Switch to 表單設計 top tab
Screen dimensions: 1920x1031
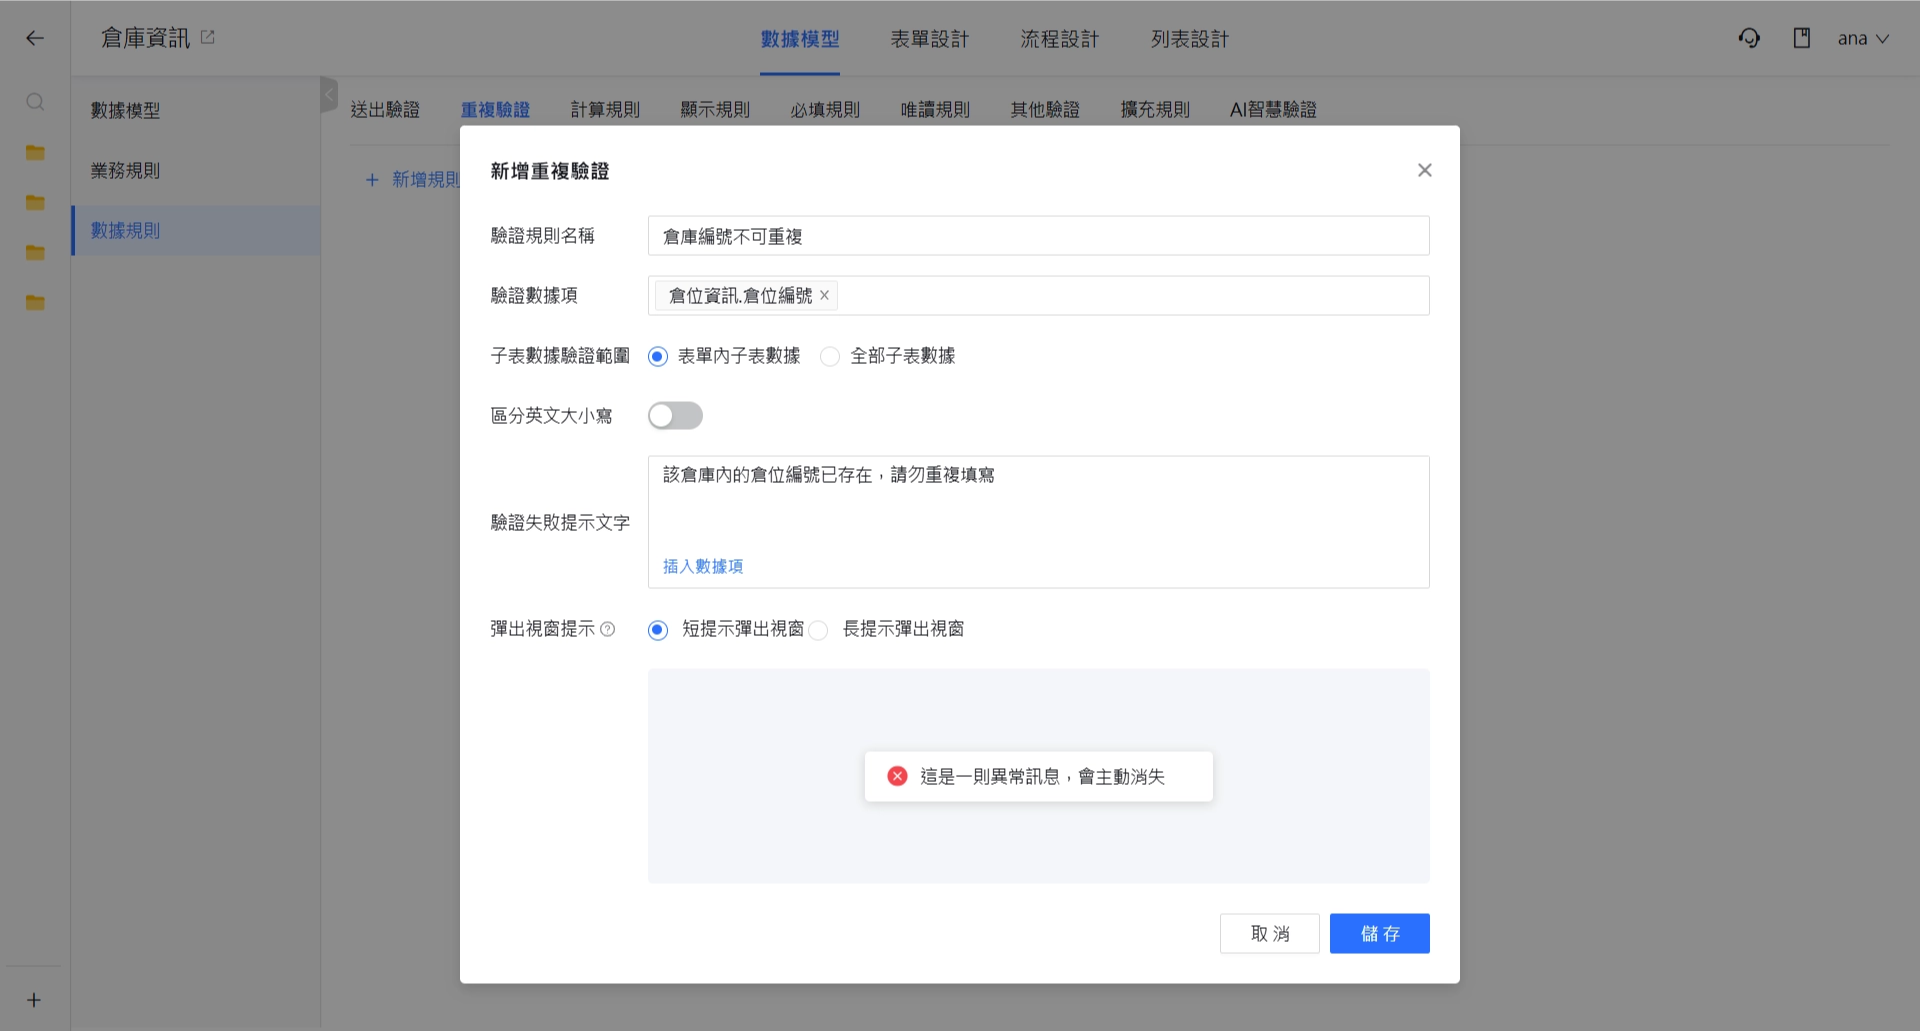(930, 39)
